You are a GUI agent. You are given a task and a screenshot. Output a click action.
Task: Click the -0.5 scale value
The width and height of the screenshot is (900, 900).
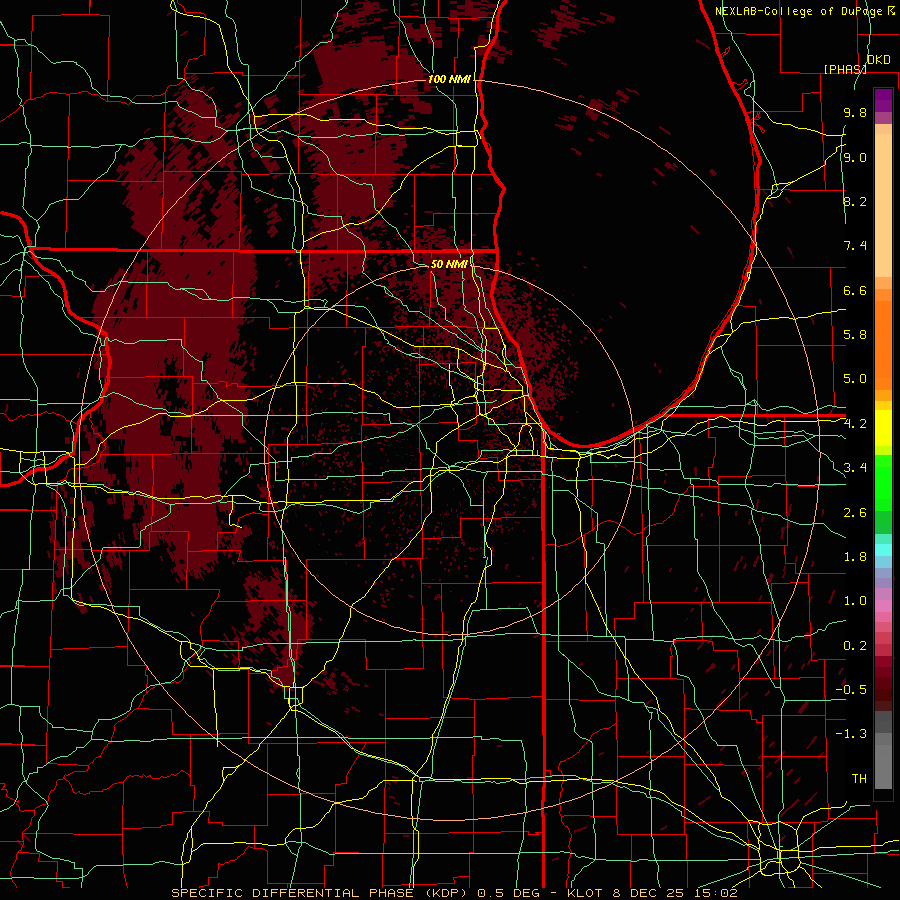tap(851, 690)
